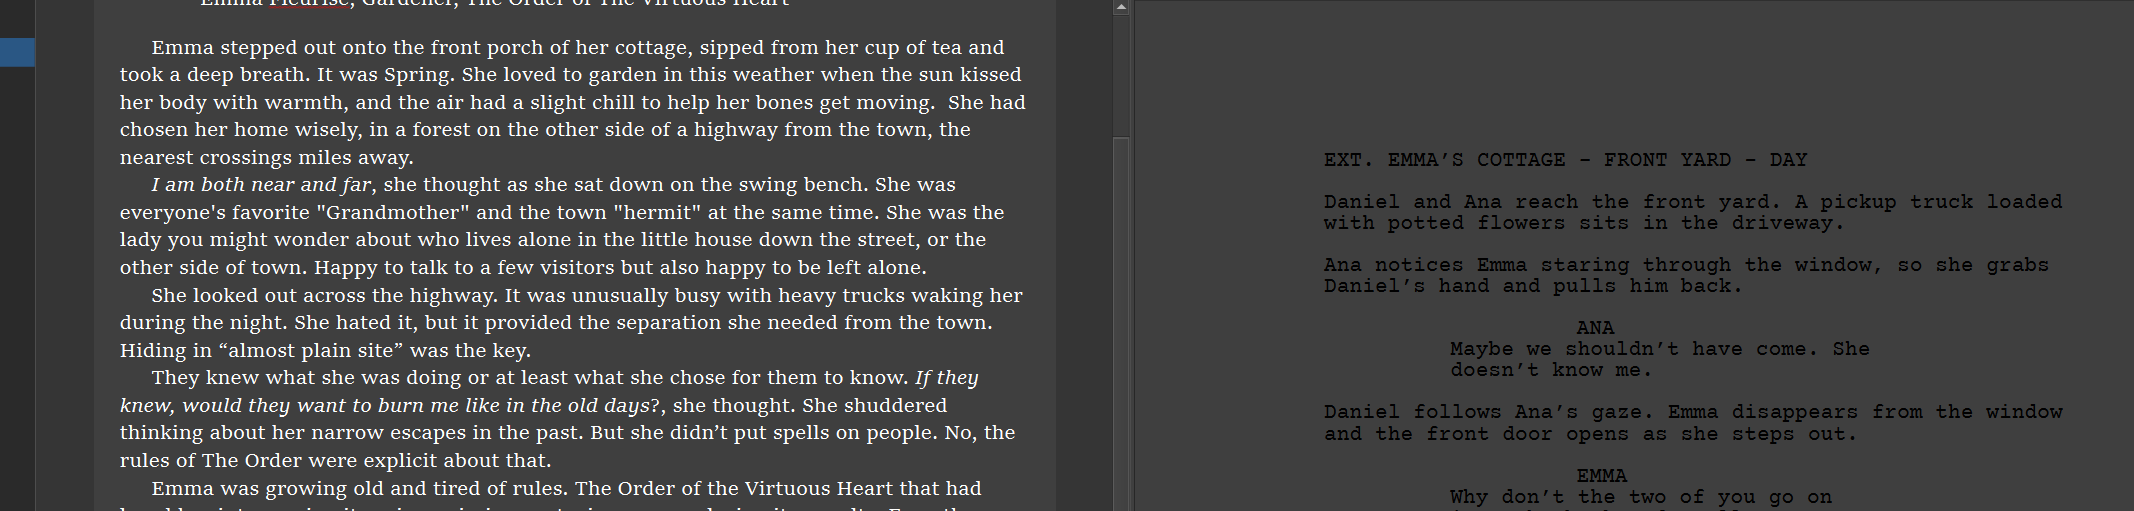Click the manuscript scrollbar up arrow
The width and height of the screenshot is (2134, 511).
tap(1121, 7)
